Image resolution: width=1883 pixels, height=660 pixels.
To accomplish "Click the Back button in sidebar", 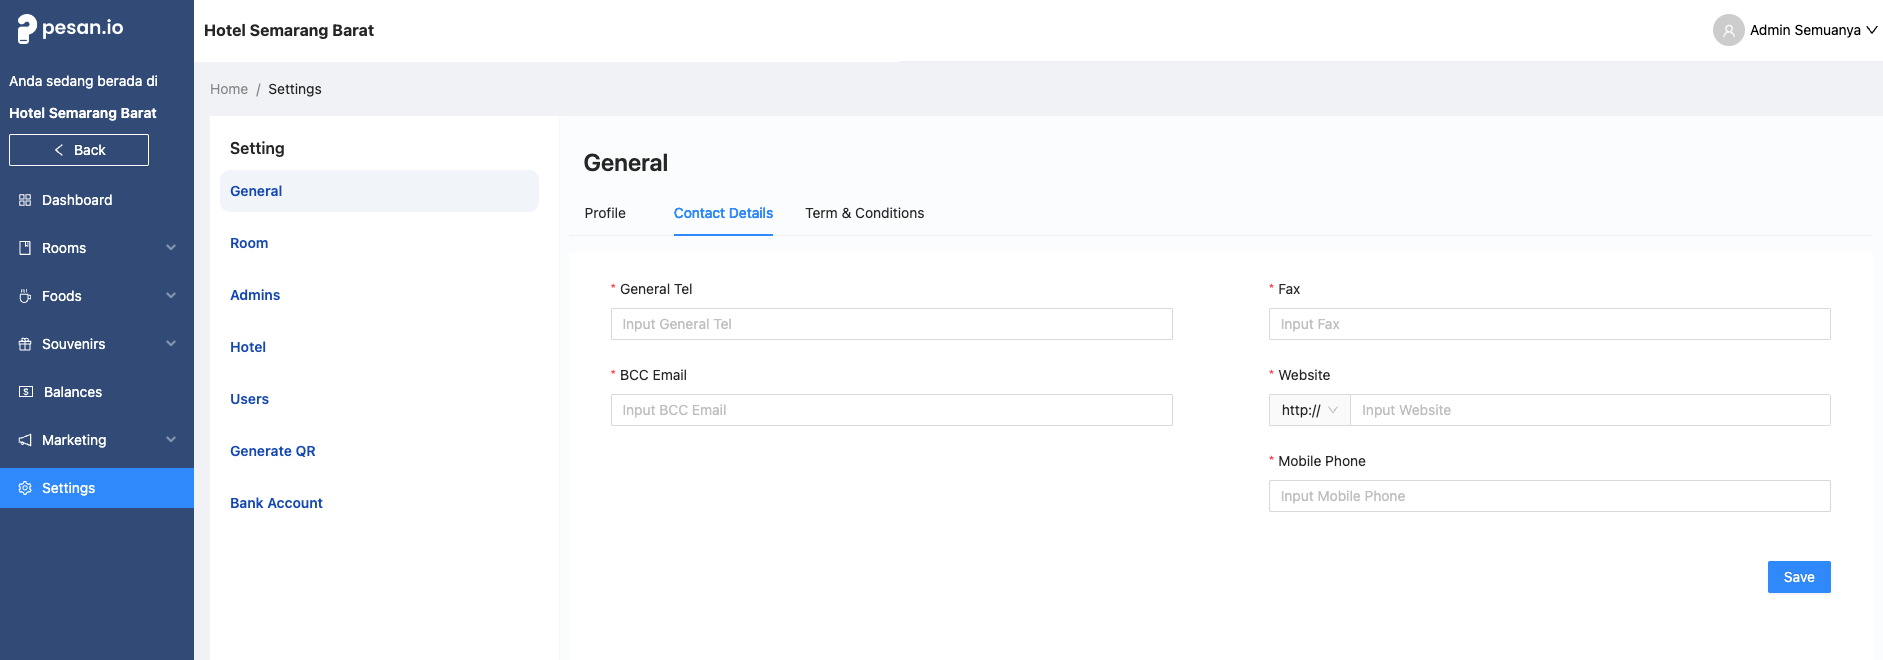I will click(x=79, y=150).
